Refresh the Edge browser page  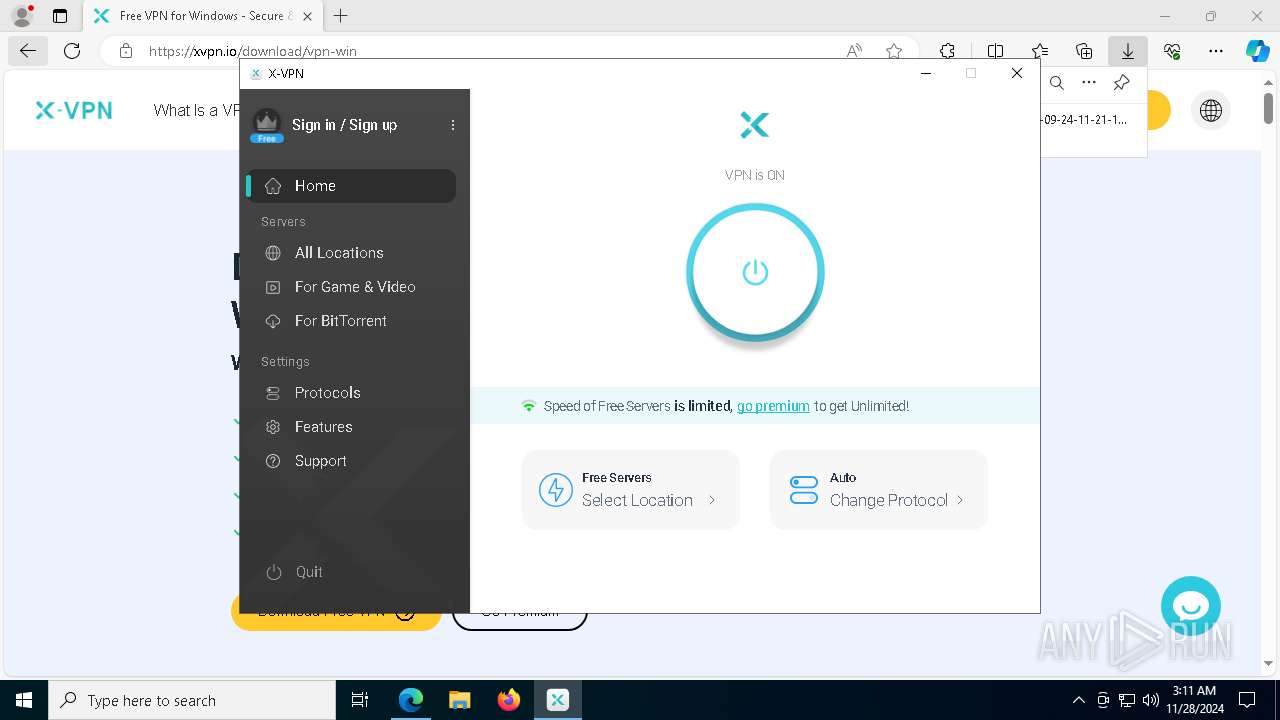(72, 51)
